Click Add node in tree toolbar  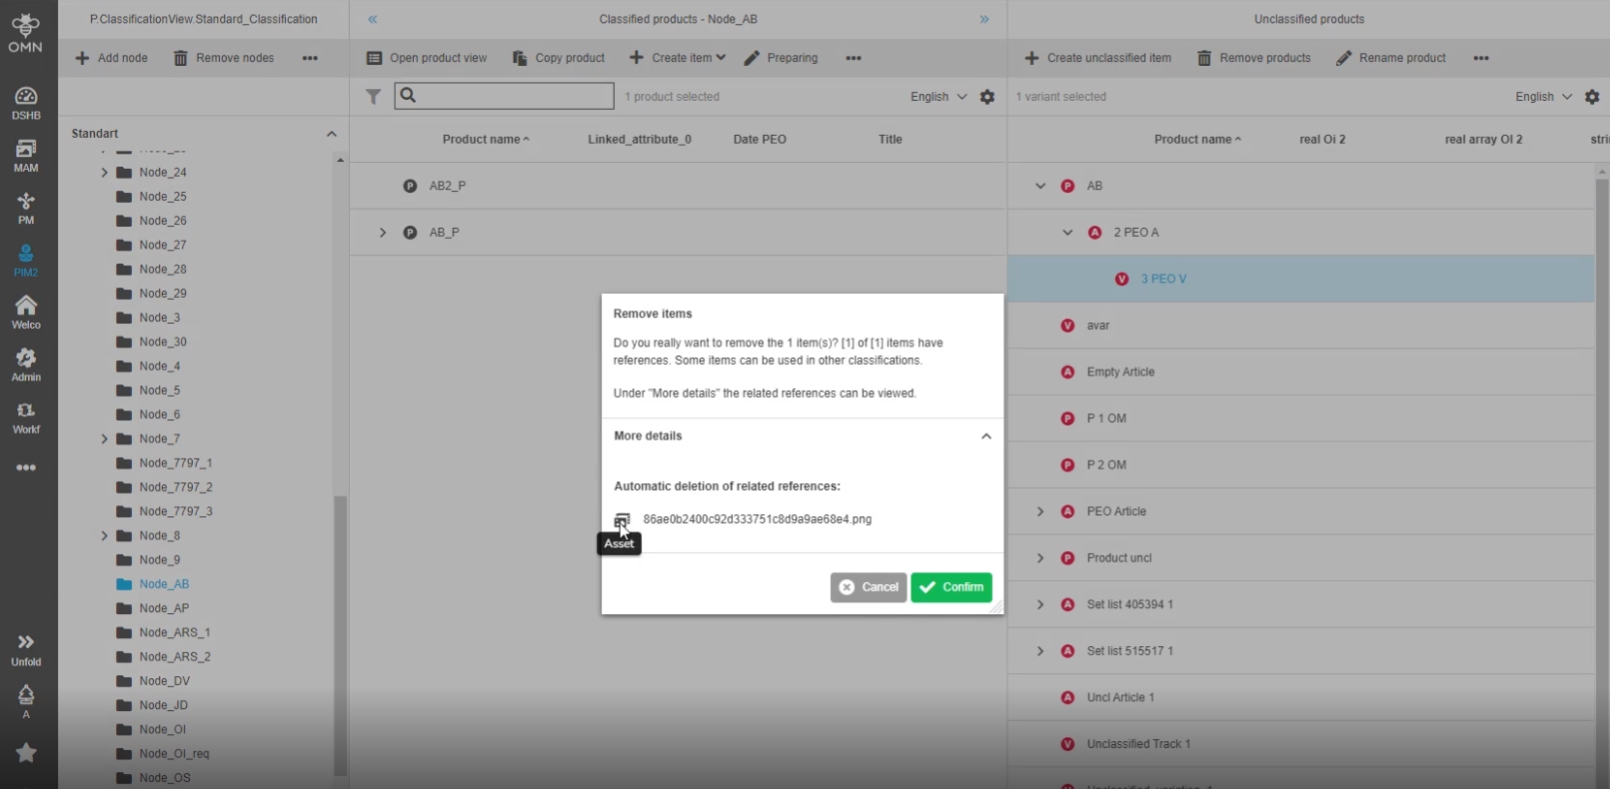pos(111,58)
